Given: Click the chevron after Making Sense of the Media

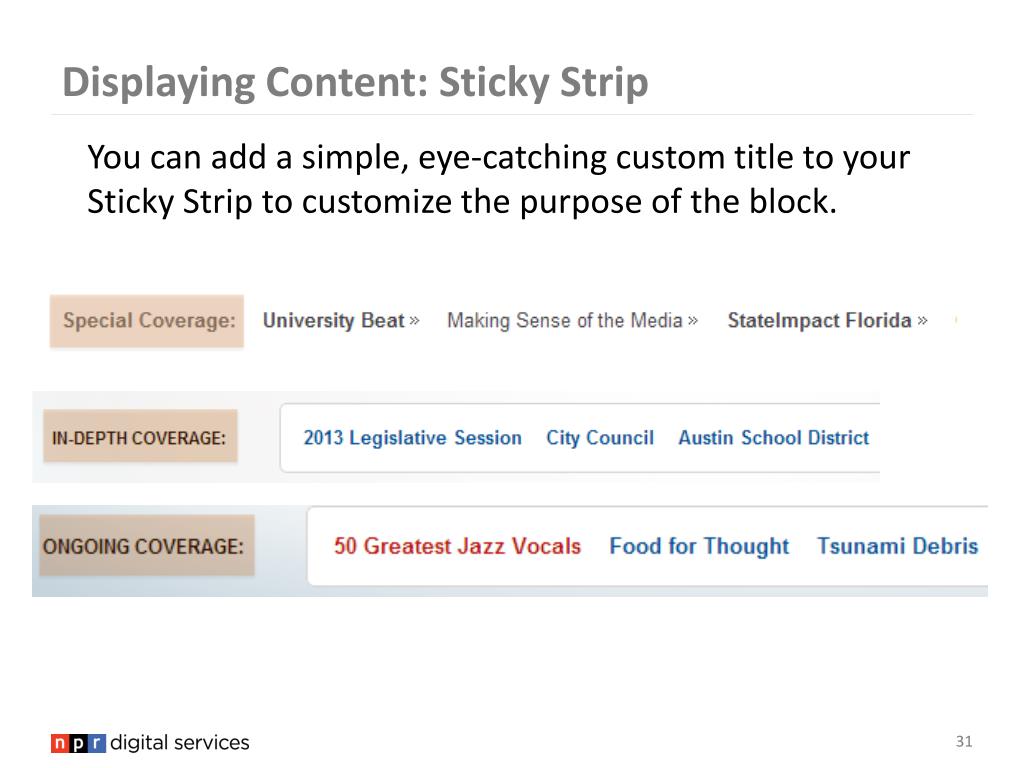Looking at the screenshot, I should coord(693,321).
